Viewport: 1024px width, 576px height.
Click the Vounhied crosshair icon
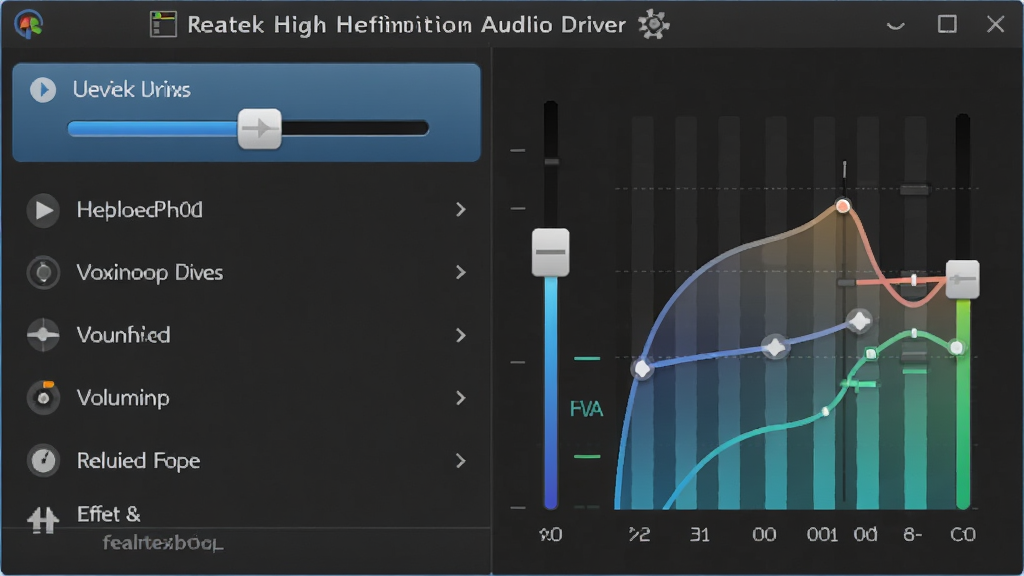(x=43, y=335)
